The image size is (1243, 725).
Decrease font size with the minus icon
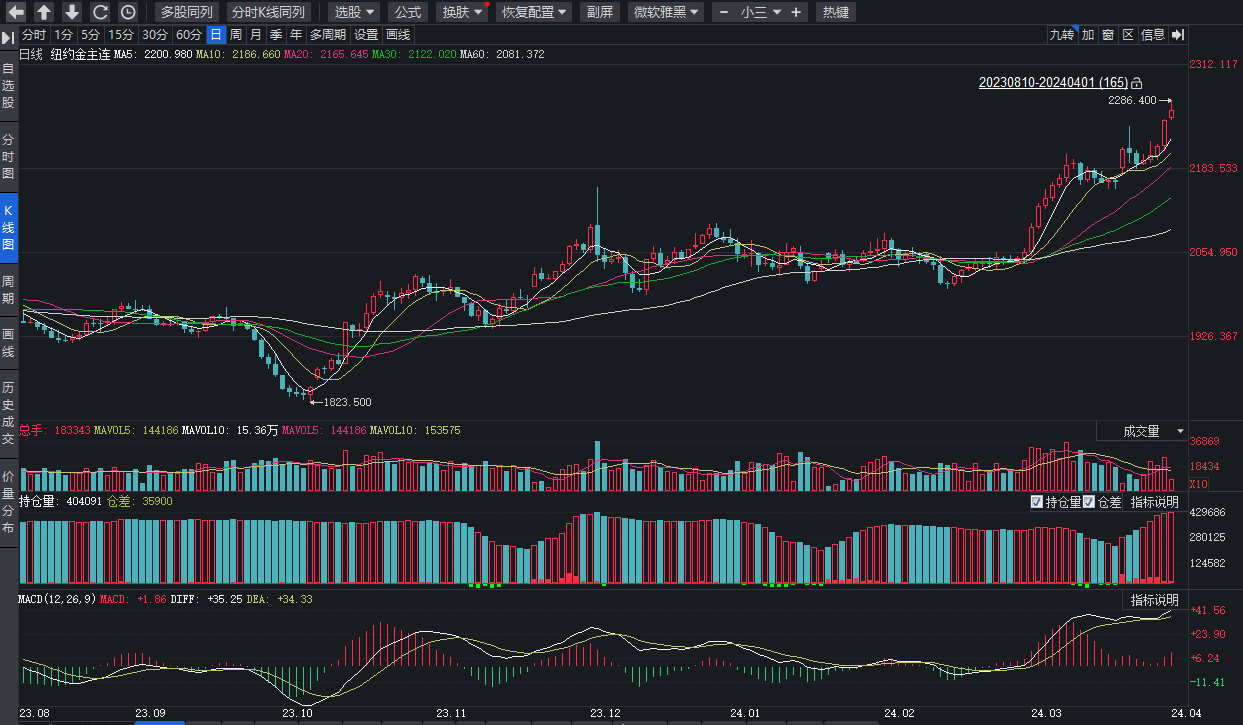(x=723, y=12)
